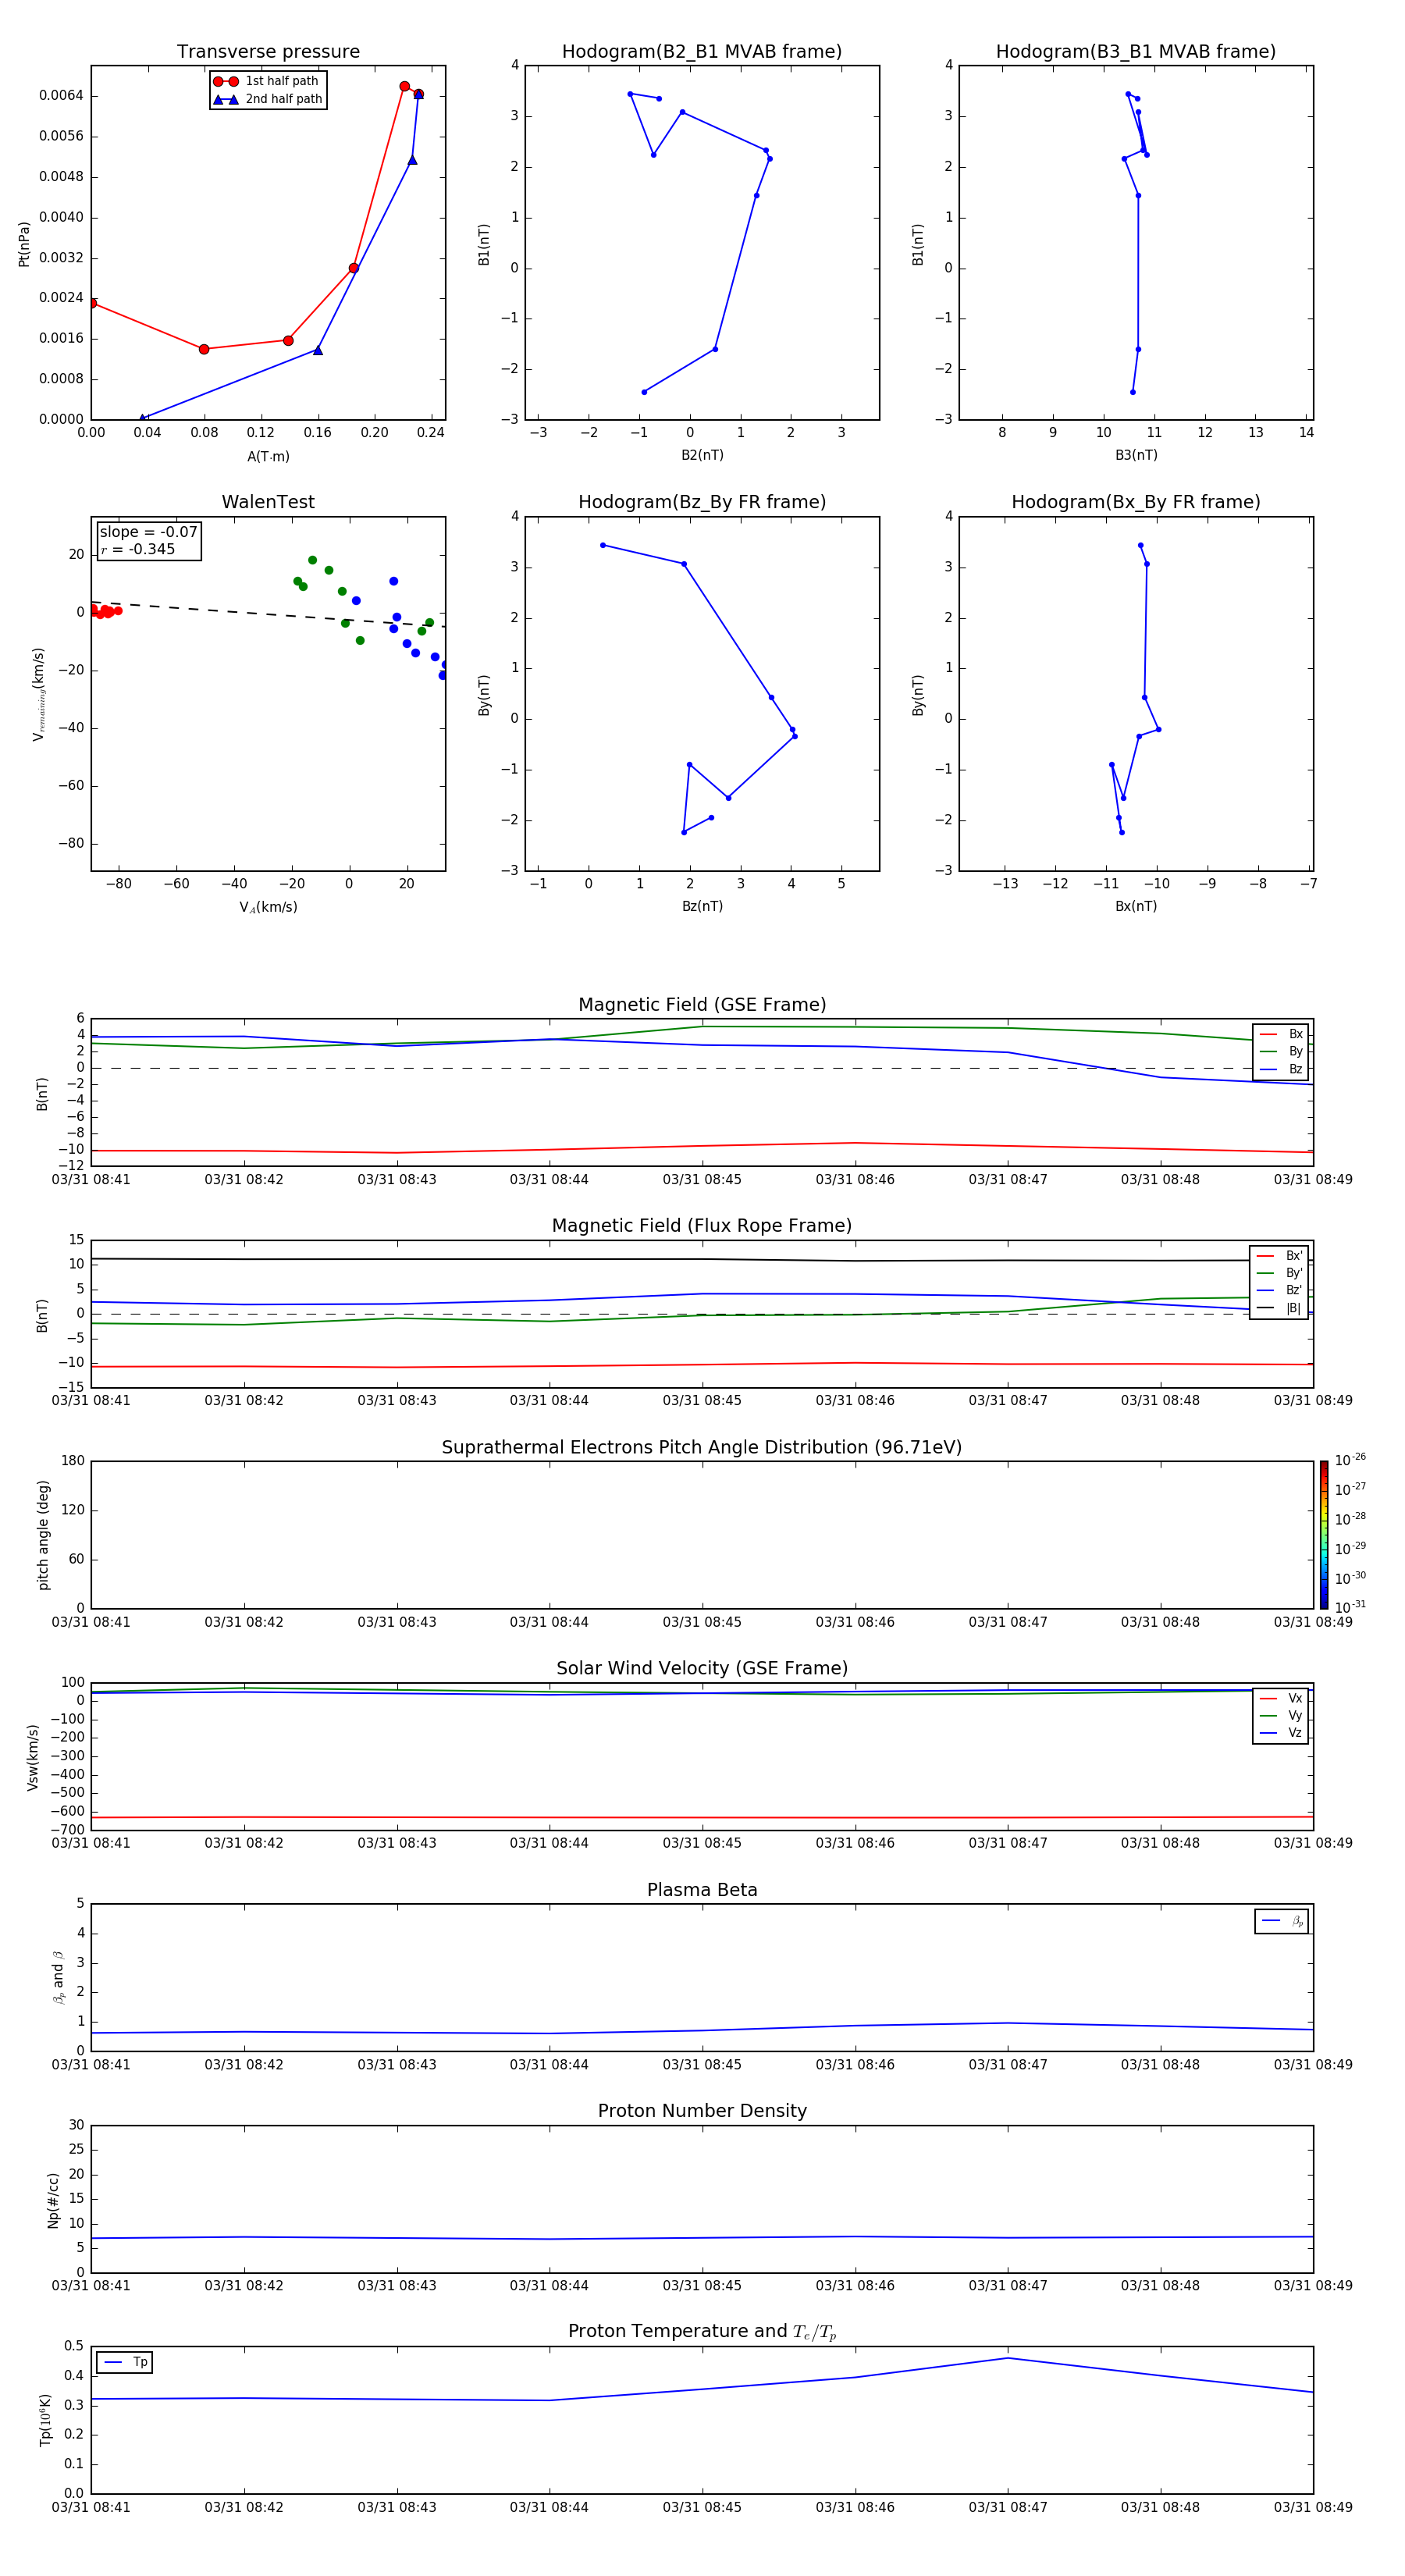Image resolution: width=1405 pixels, height=2576 pixels.
Task: Select the Vy legend entry
Action: pyautogui.click(x=1281, y=1715)
